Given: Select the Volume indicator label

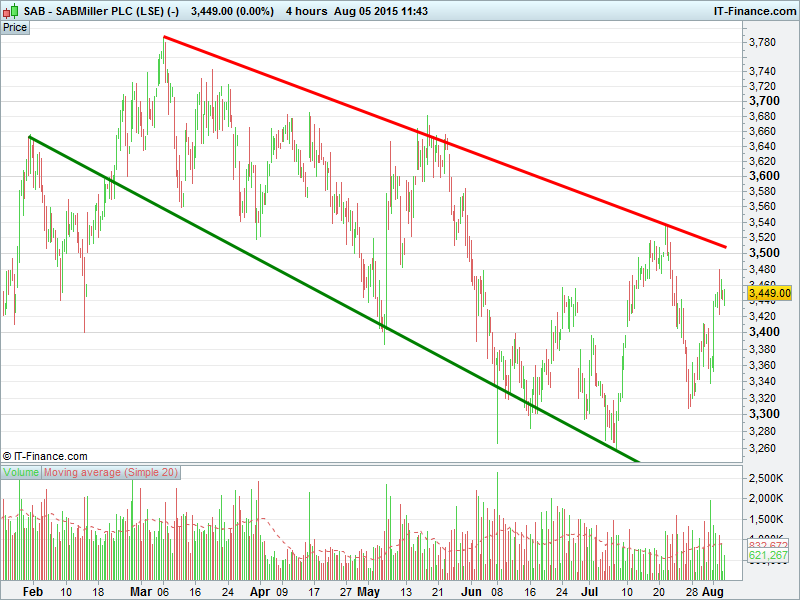Looking at the screenshot, I should coord(21,472).
